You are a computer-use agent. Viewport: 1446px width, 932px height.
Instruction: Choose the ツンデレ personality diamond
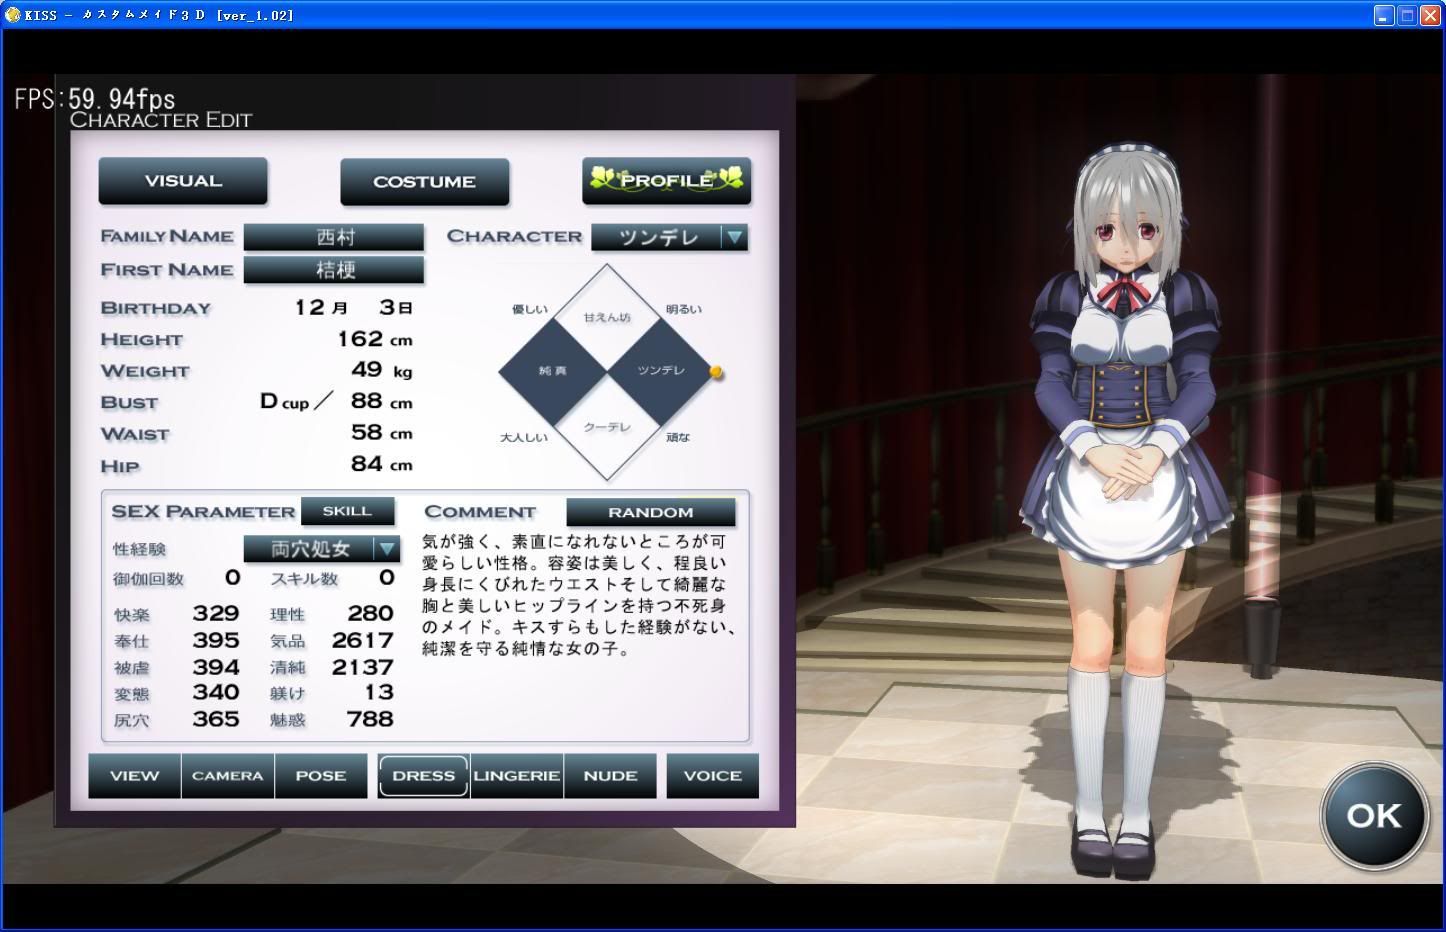pyautogui.click(x=661, y=371)
